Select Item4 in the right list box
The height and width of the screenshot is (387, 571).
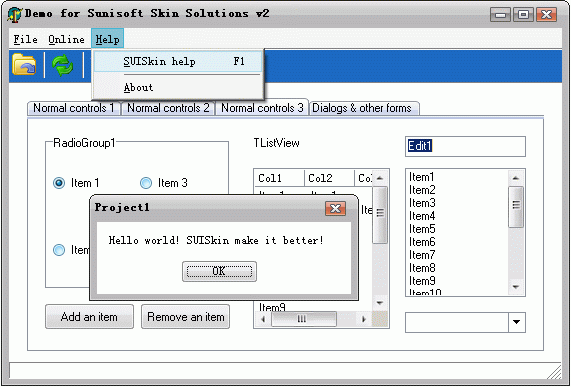click(458, 216)
